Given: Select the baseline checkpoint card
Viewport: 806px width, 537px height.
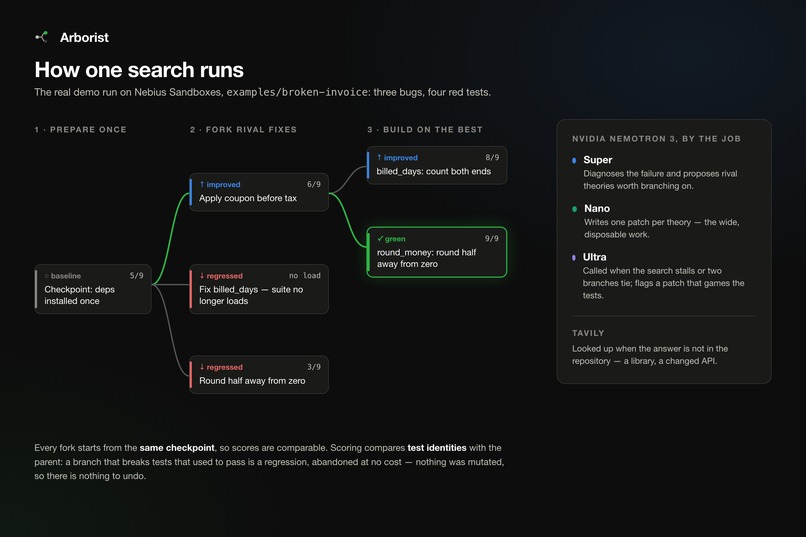Looking at the screenshot, I should point(93,289).
